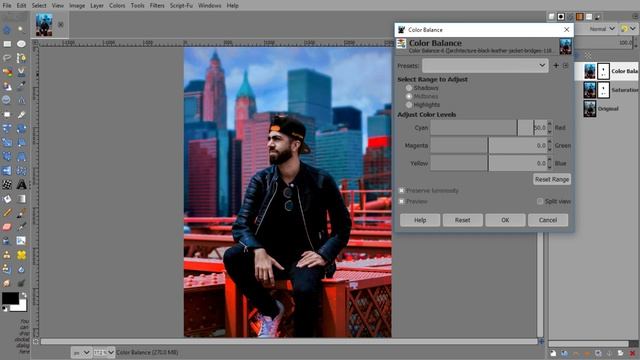Select the Ellipse Select tool
The image size is (640, 360).
tap(21, 44)
